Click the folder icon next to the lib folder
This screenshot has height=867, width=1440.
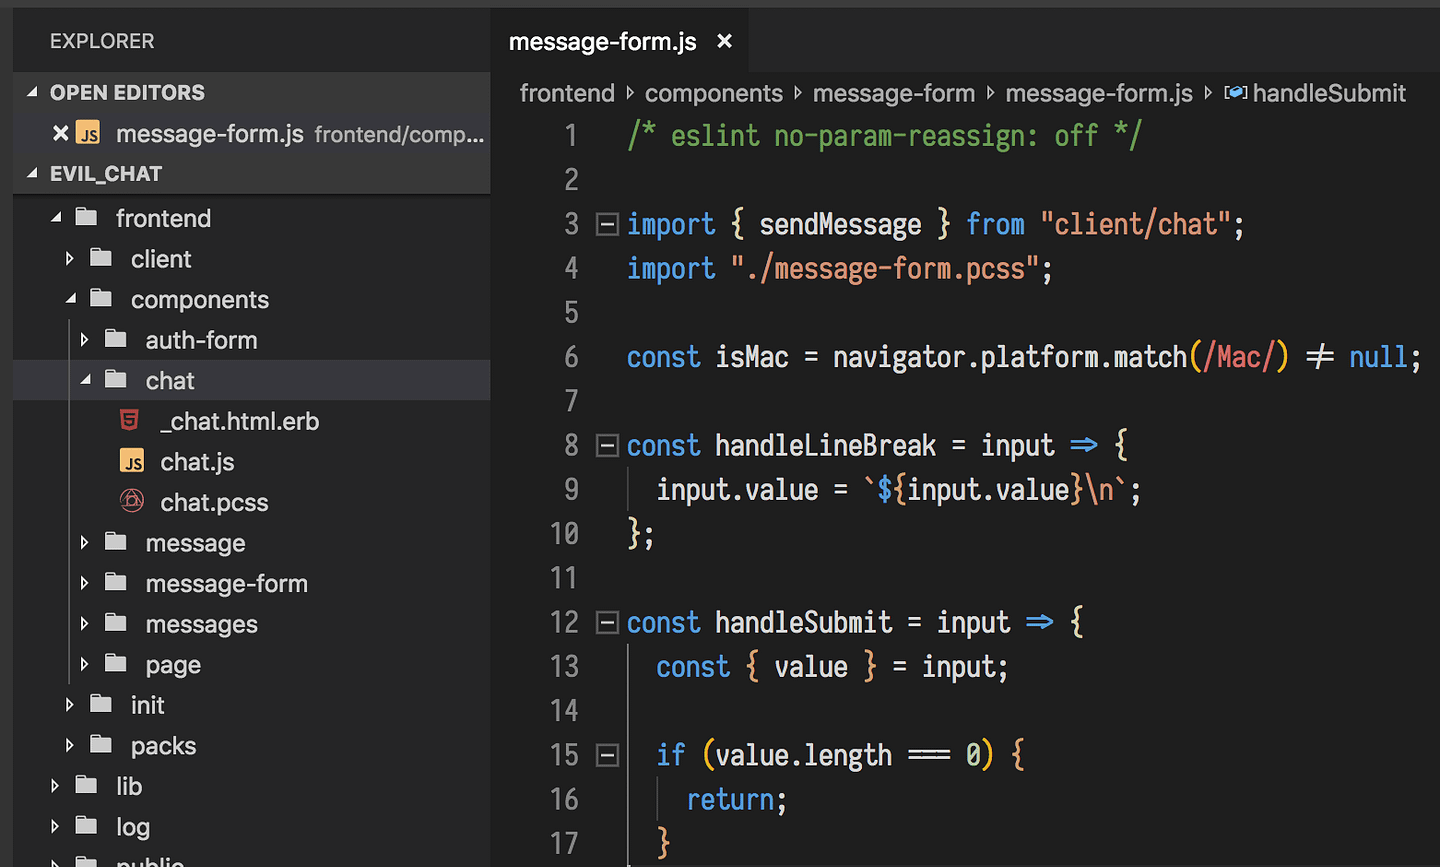87,785
